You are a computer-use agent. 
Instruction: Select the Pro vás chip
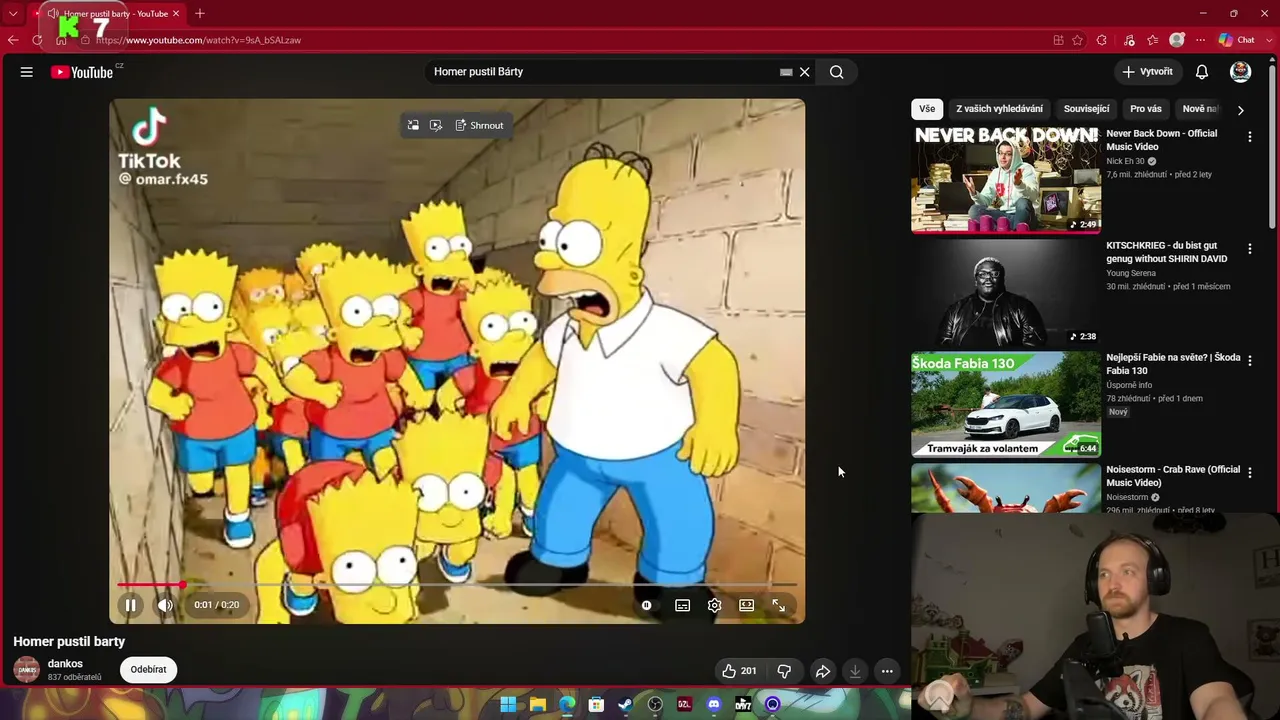click(x=1146, y=109)
